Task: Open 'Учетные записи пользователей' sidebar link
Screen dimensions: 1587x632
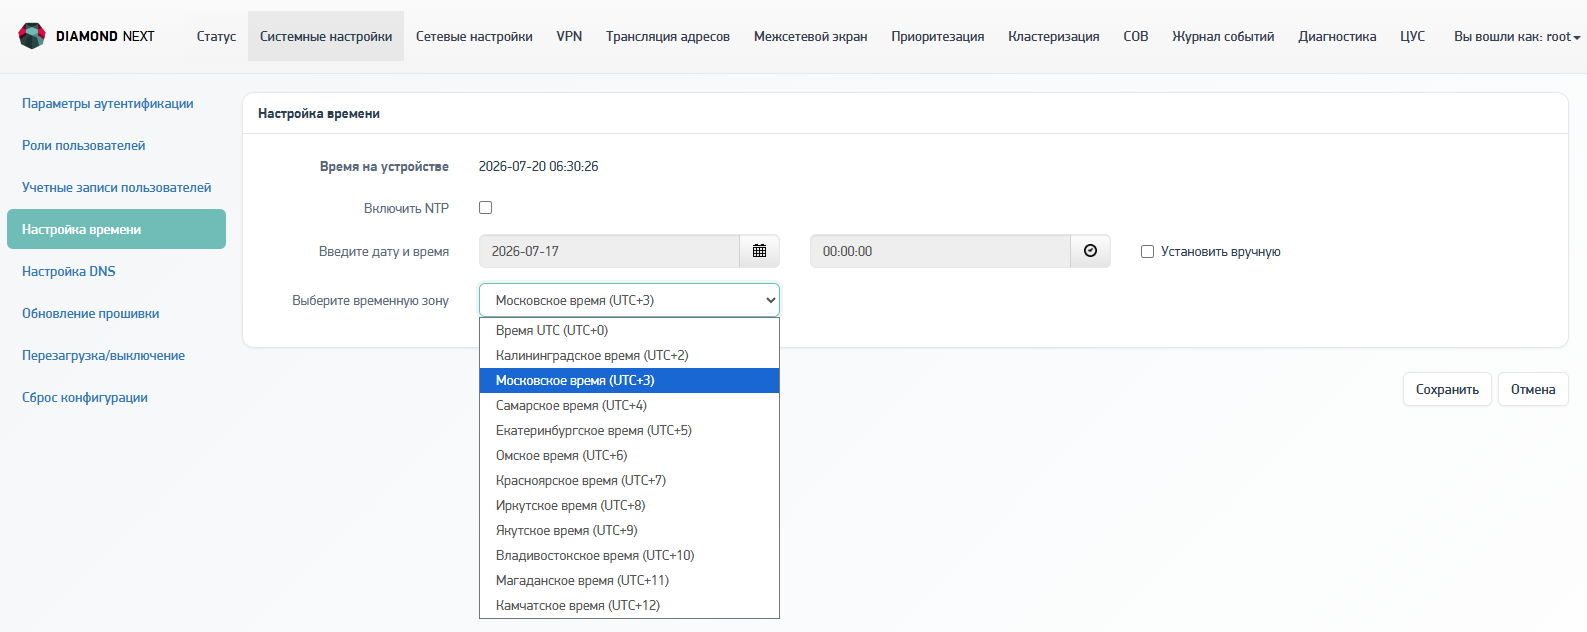Action: [x=117, y=187]
